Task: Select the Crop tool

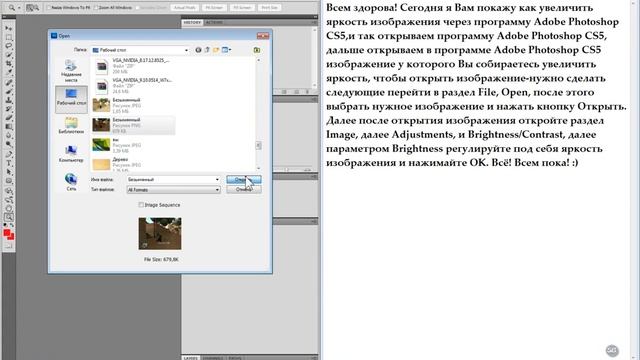Action: click(9, 64)
